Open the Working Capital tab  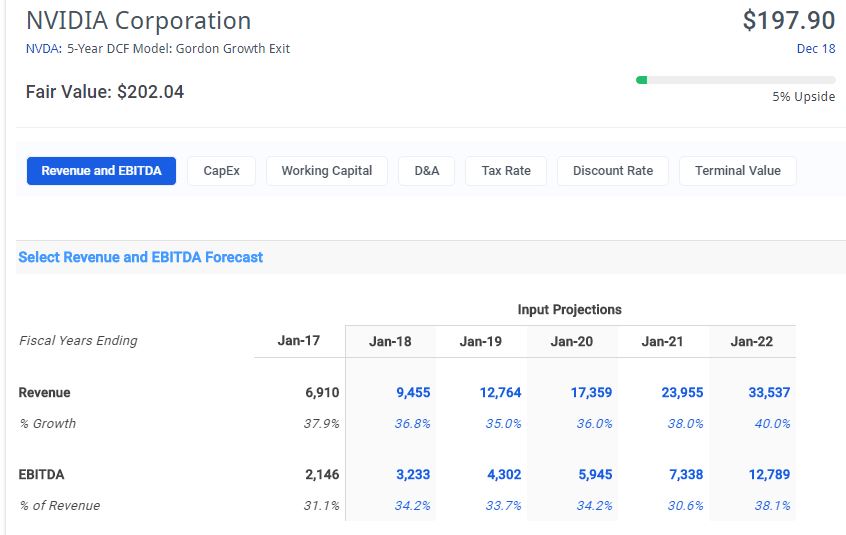(x=326, y=171)
